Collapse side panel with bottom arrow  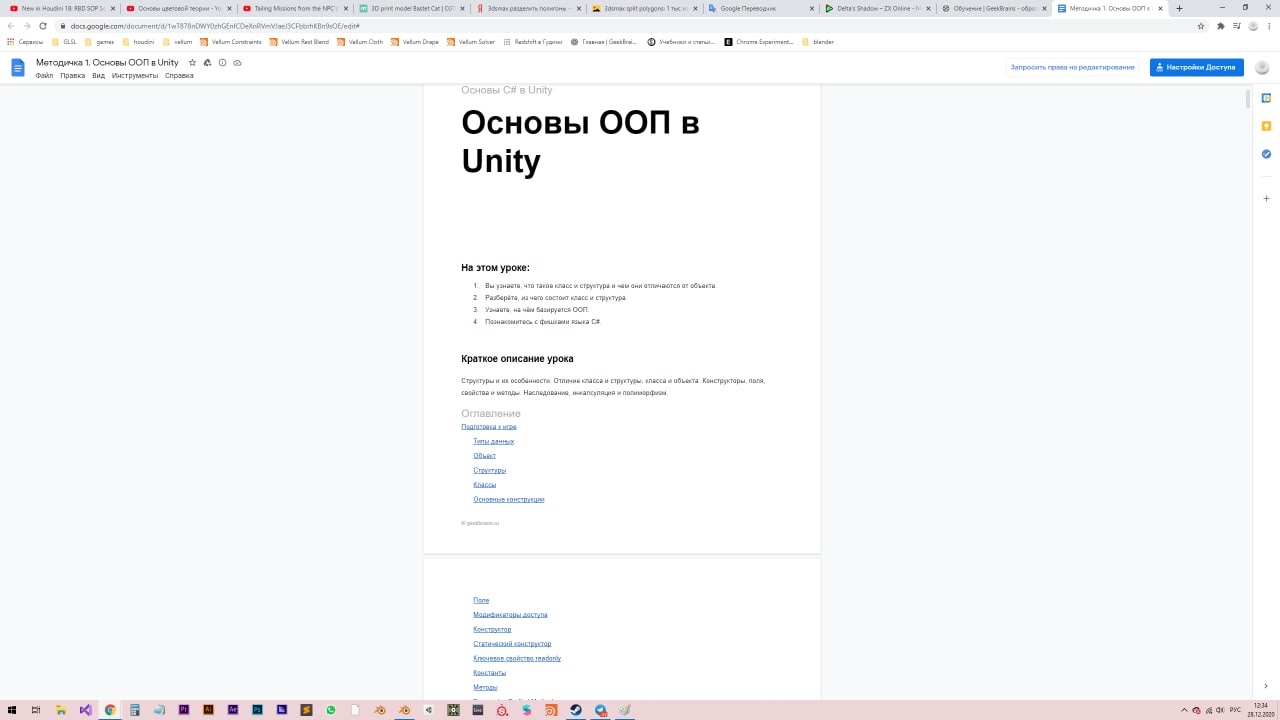point(1266,686)
